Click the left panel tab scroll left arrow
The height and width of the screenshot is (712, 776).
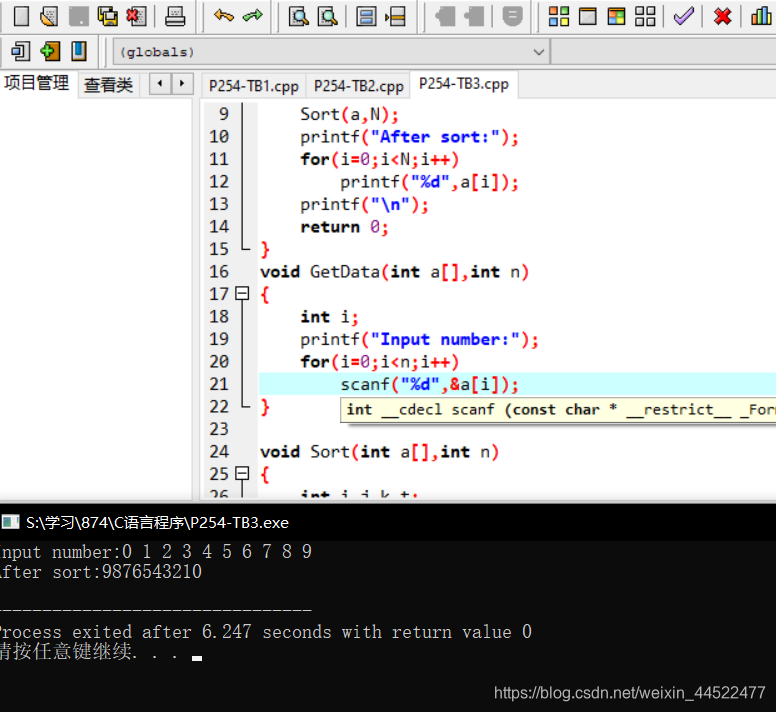160,84
